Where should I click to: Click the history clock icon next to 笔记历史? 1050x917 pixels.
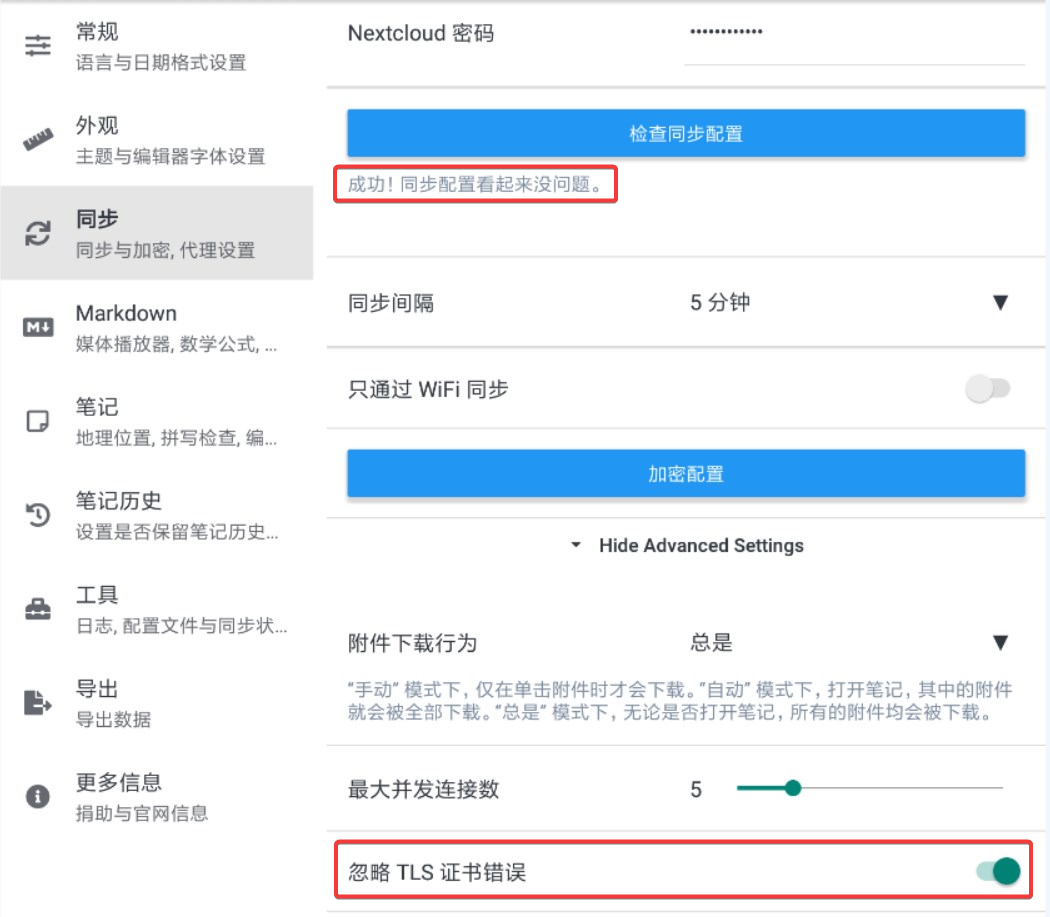coord(38,514)
